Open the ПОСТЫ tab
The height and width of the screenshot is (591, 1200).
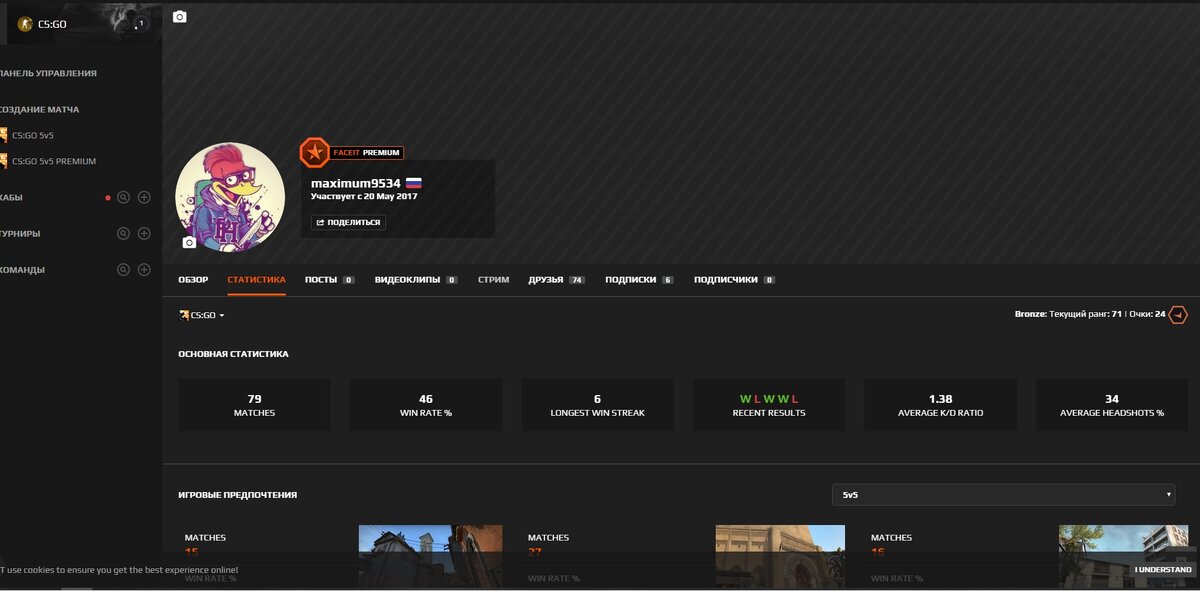click(x=329, y=279)
